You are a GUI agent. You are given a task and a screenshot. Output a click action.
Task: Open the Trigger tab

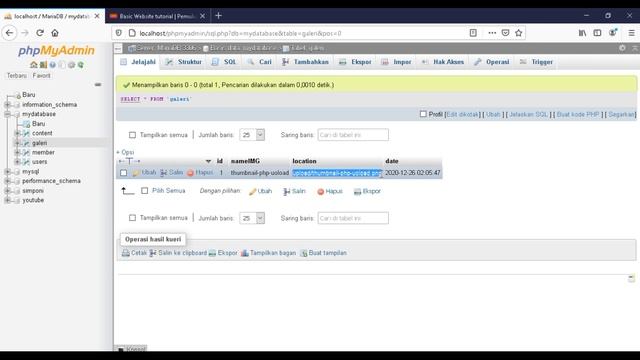point(536,62)
